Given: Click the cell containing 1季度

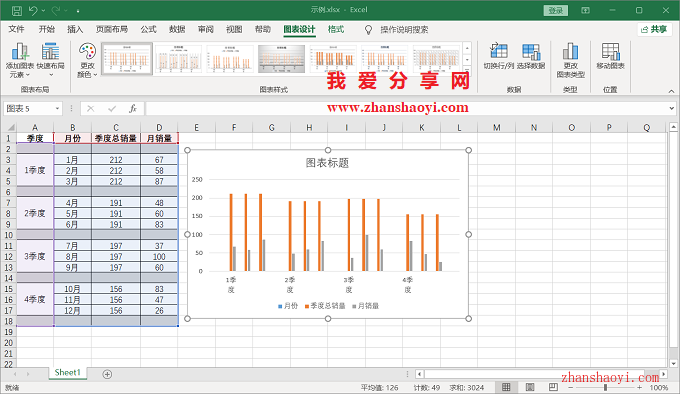Looking at the screenshot, I should (x=35, y=170).
